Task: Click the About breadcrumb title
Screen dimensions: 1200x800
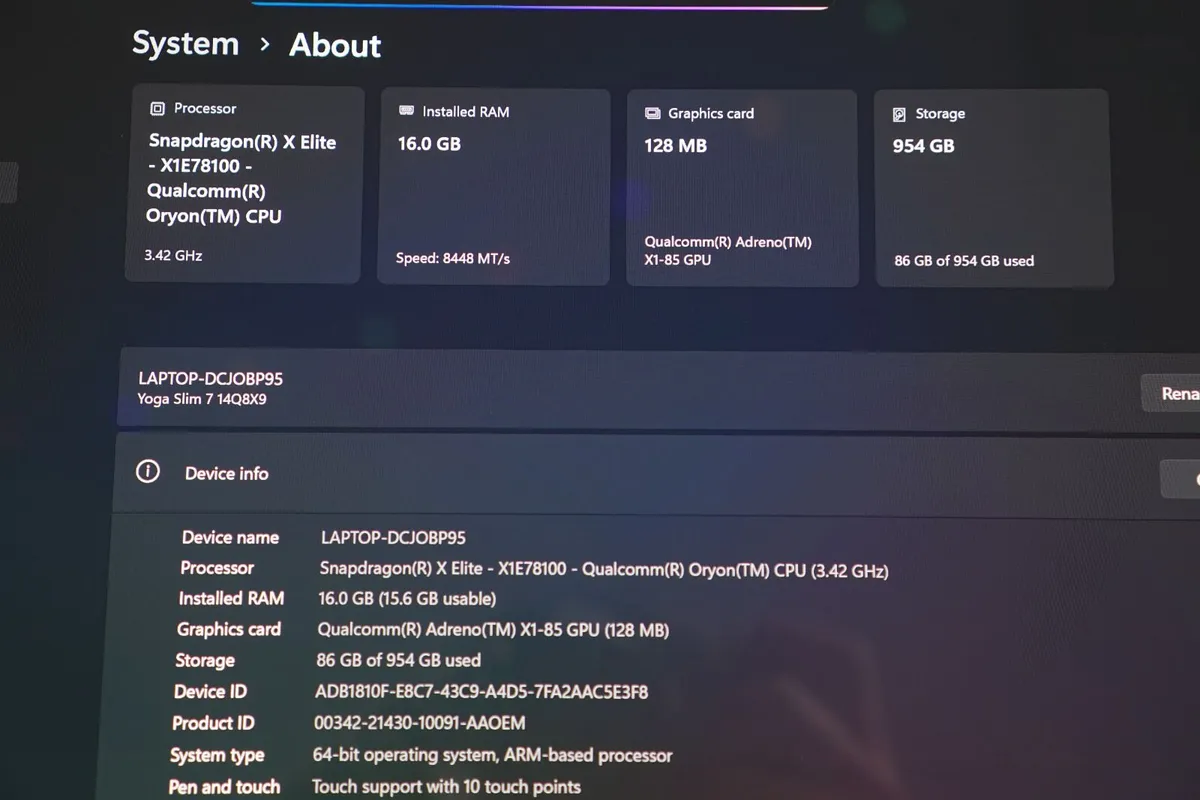Action: click(x=335, y=46)
